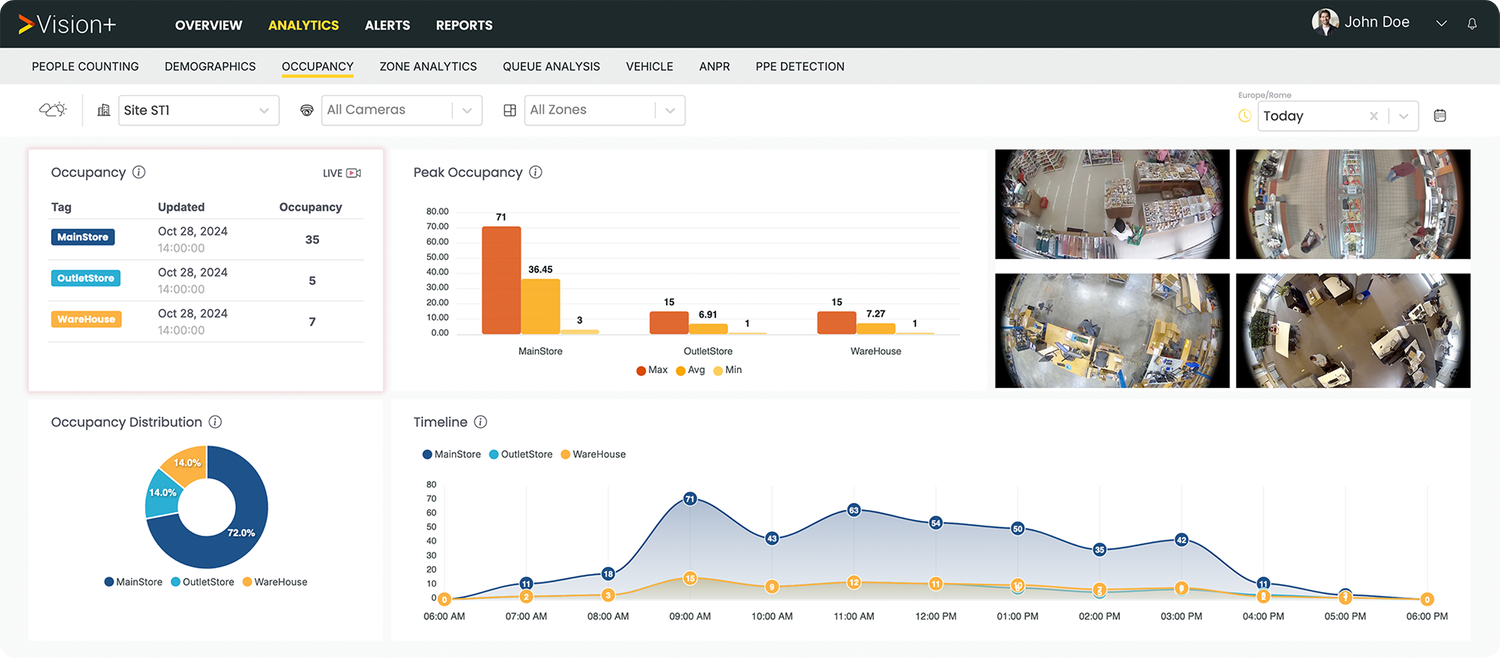Open the calendar picker icon
The image size is (1500, 658).
[x=1440, y=115]
